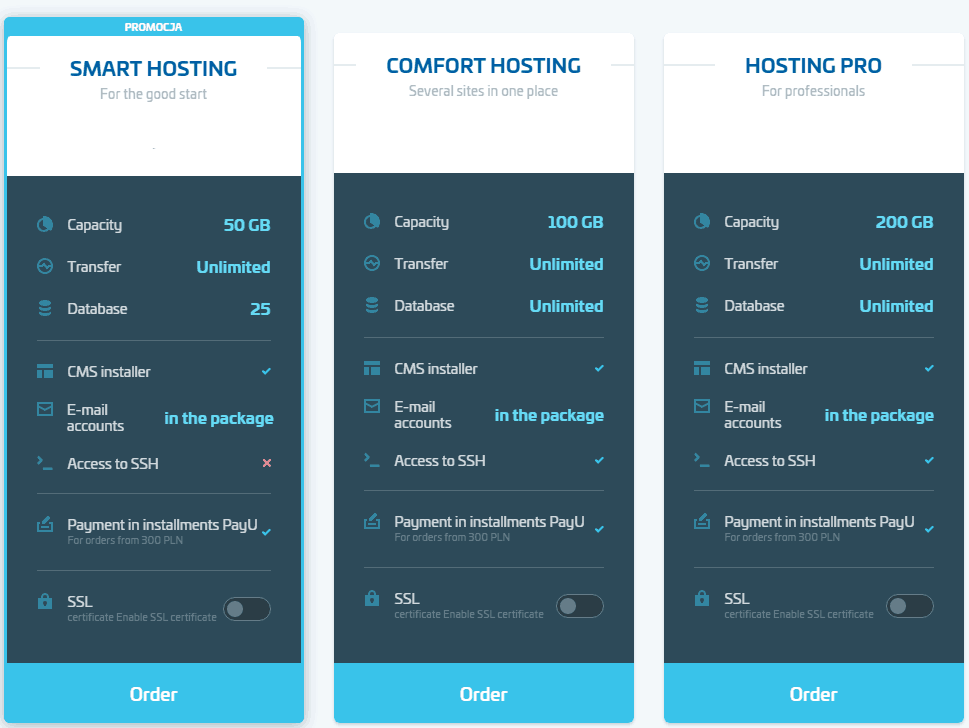Click the E-mail envelope icon in Comfort Hosting
Screen dimensions: 969x728
(x=371, y=406)
